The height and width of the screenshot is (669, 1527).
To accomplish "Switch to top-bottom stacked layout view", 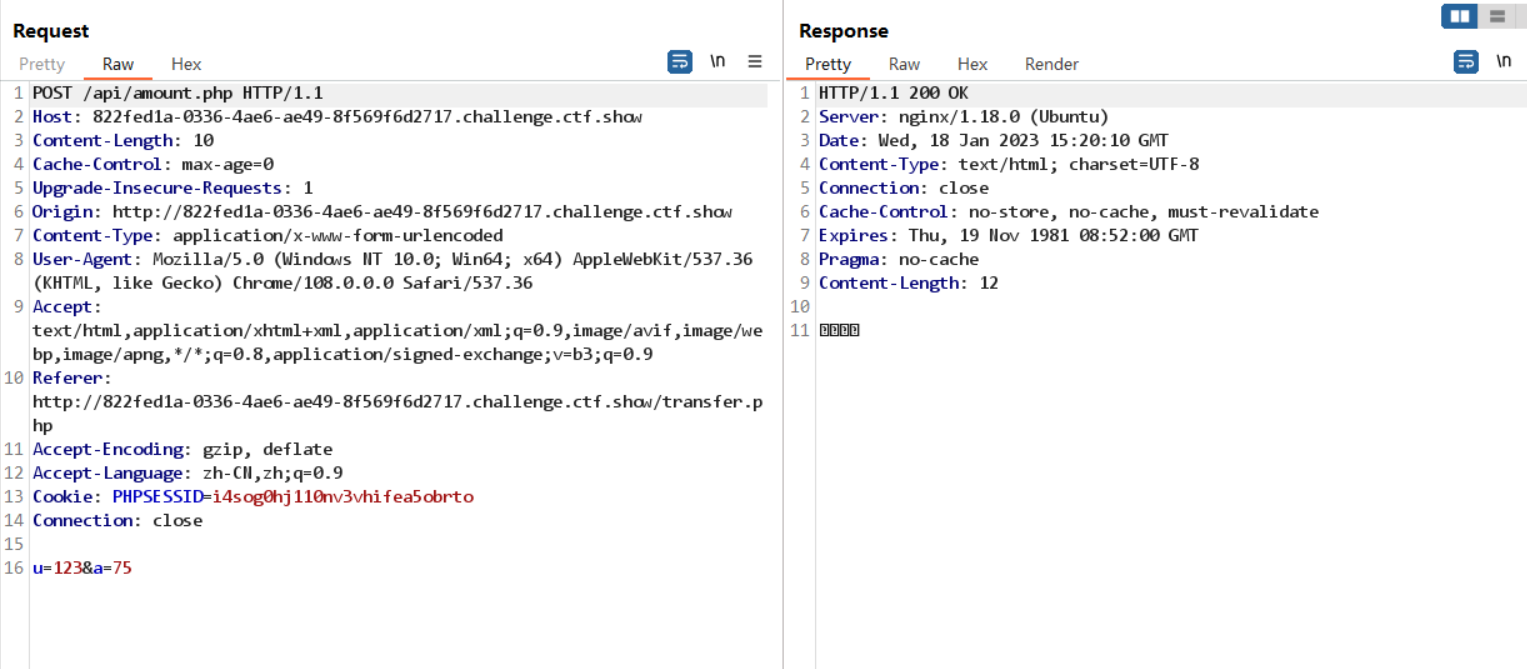I will [x=1497, y=16].
